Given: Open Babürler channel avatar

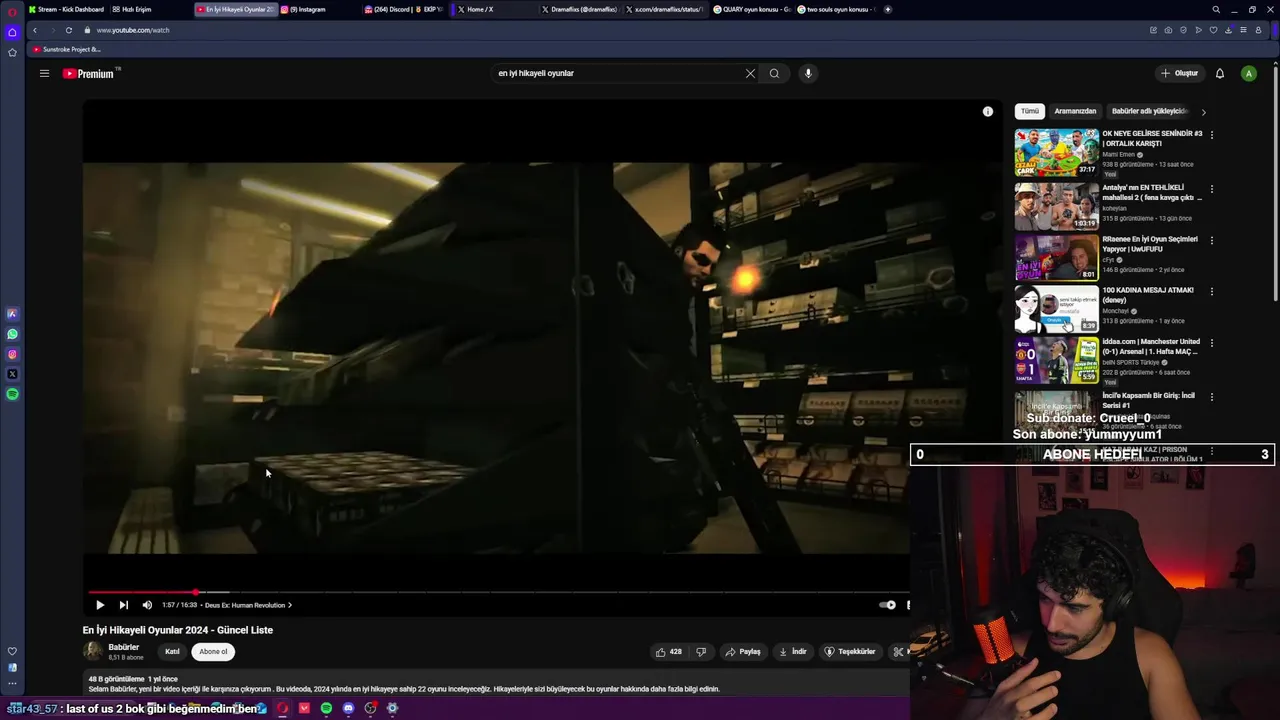Looking at the screenshot, I should tap(93, 652).
